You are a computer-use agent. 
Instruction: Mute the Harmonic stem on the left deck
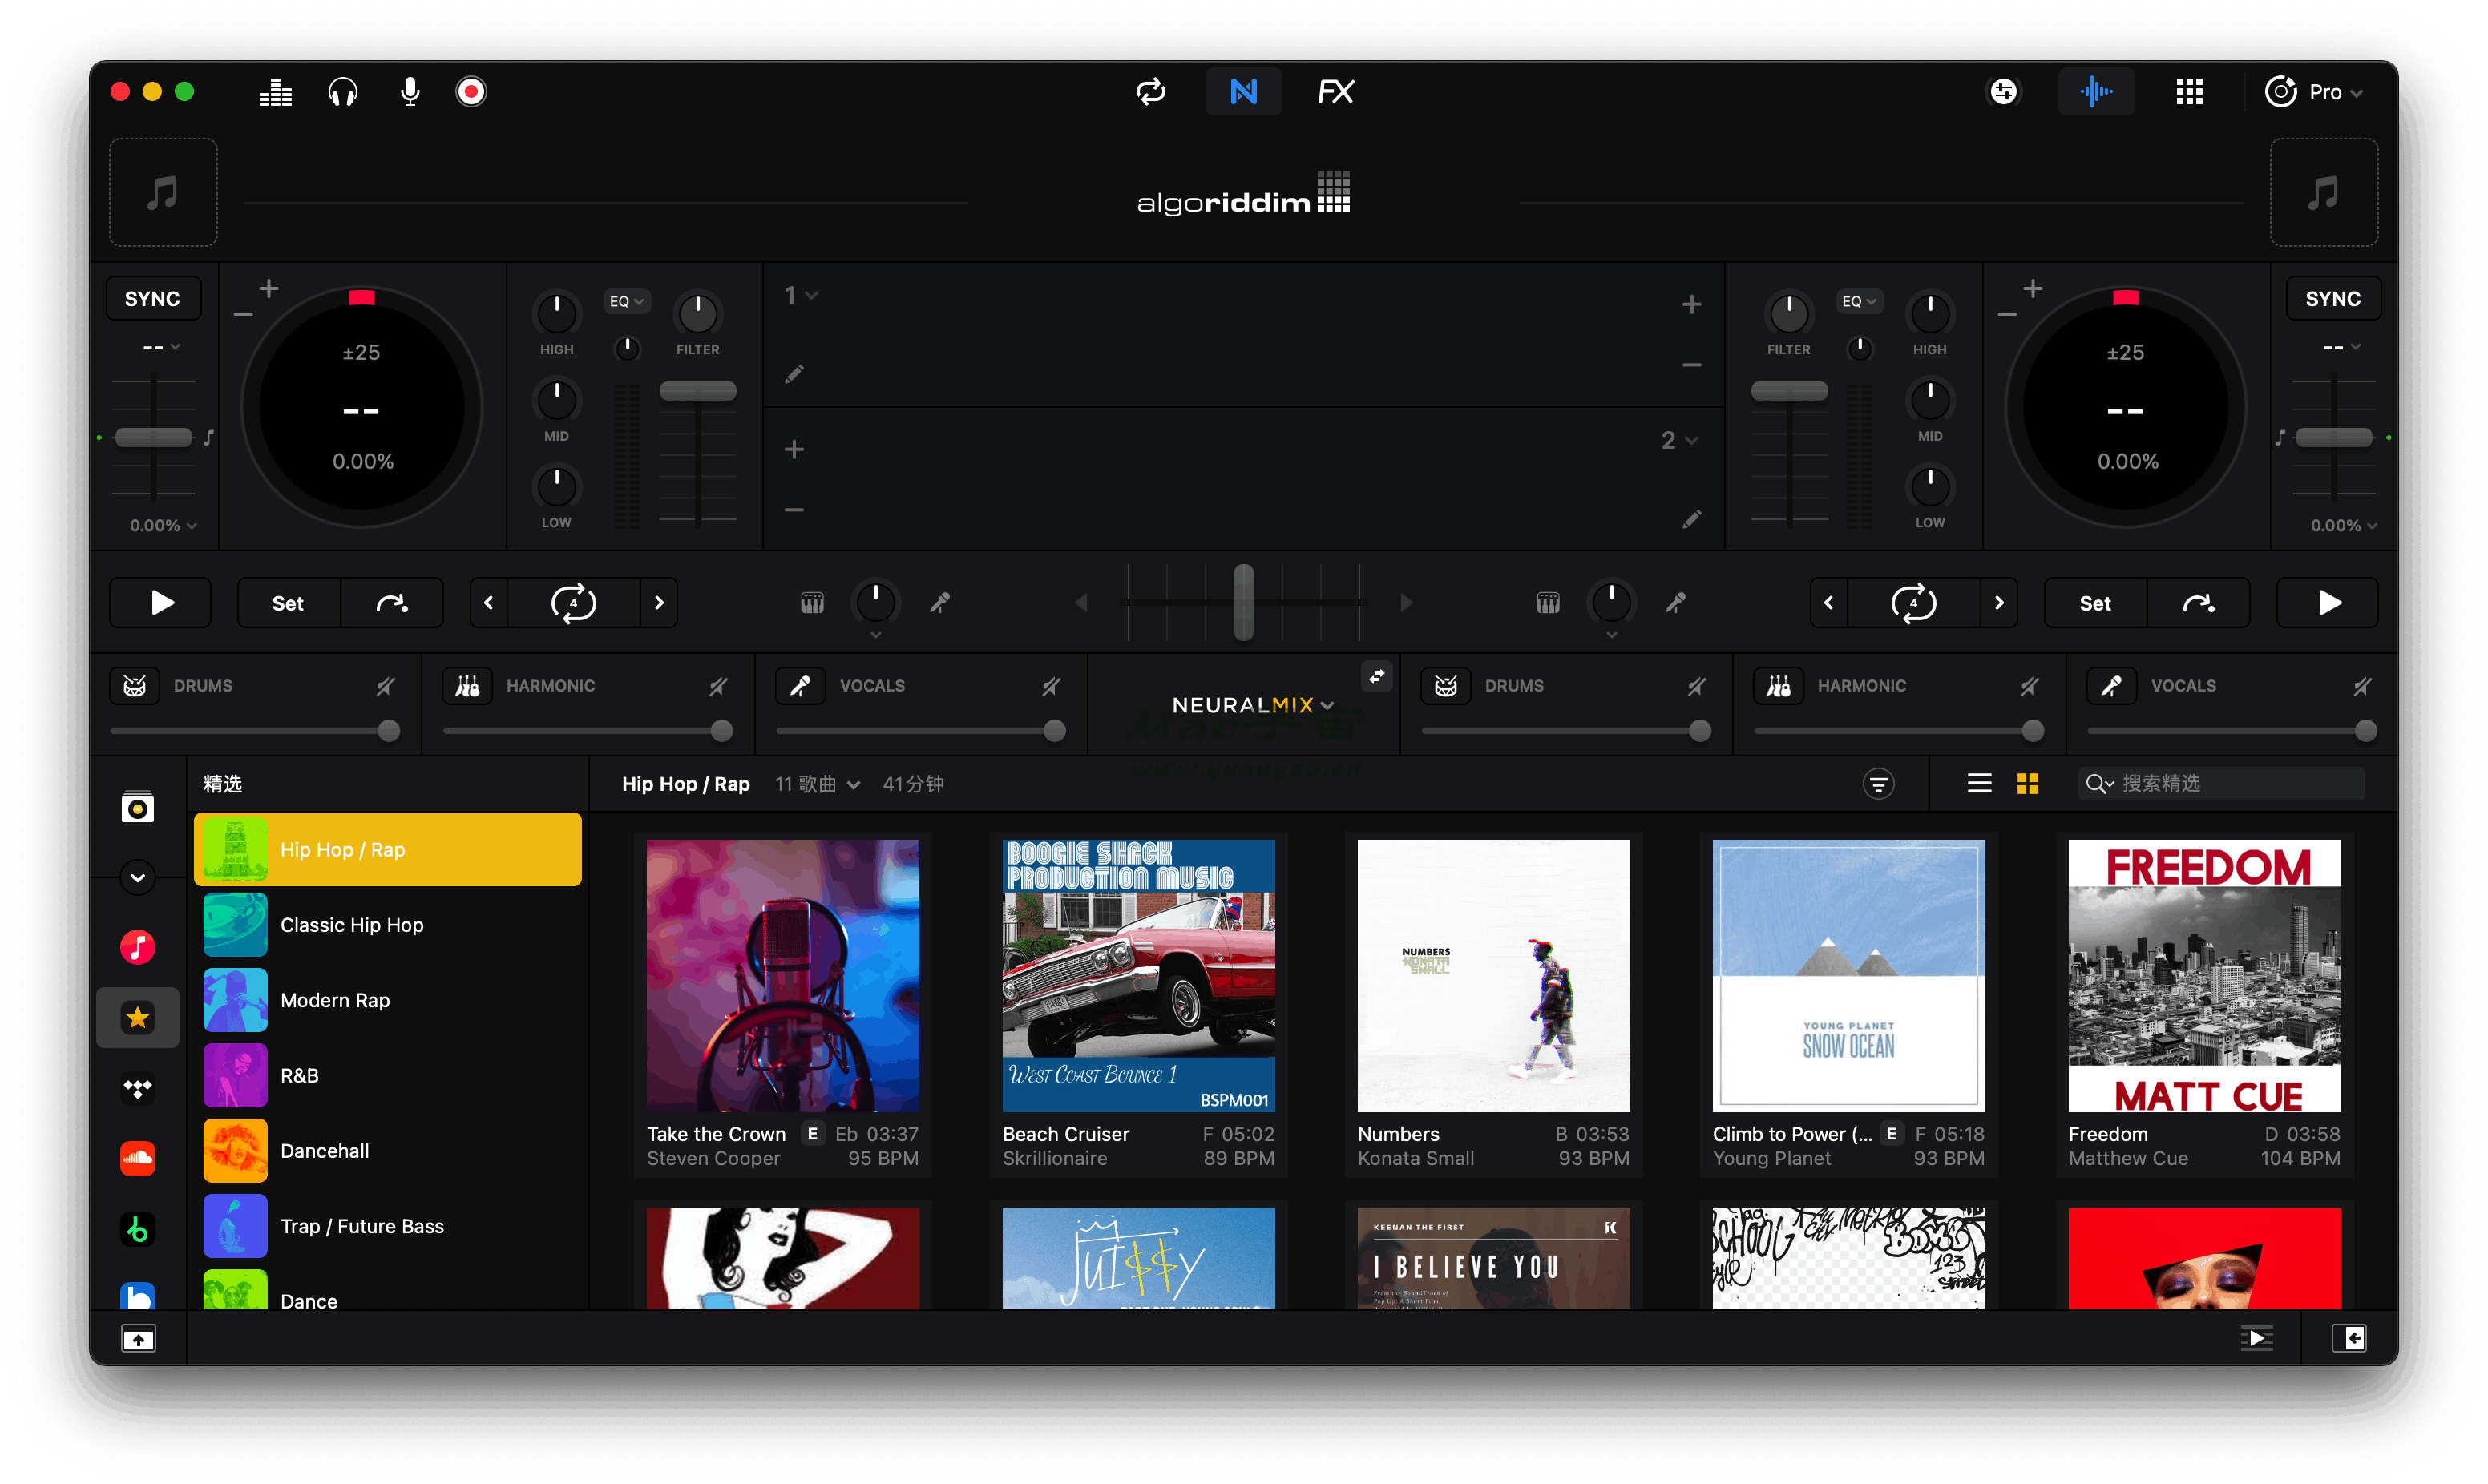point(718,686)
